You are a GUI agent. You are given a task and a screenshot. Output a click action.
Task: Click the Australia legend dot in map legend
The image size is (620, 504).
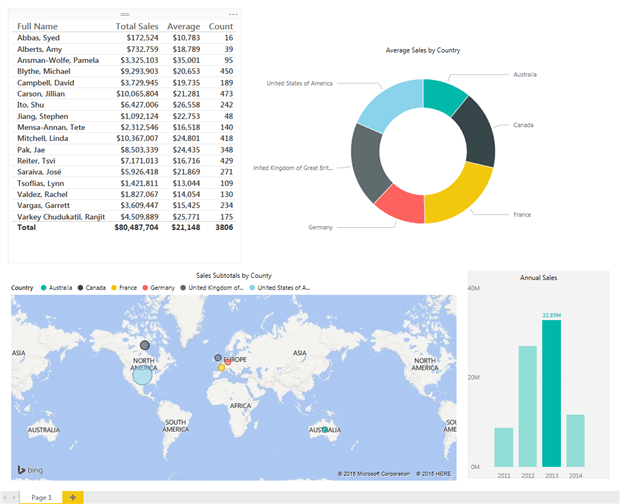click(x=43, y=288)
